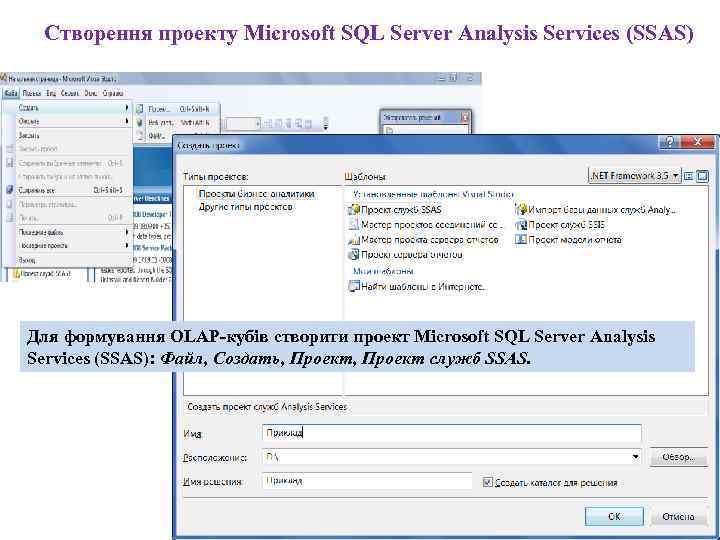Click inside the 'Имя решения' field
Screen dimensions: 720x540
pyautogui.click(x=367, y=481)
